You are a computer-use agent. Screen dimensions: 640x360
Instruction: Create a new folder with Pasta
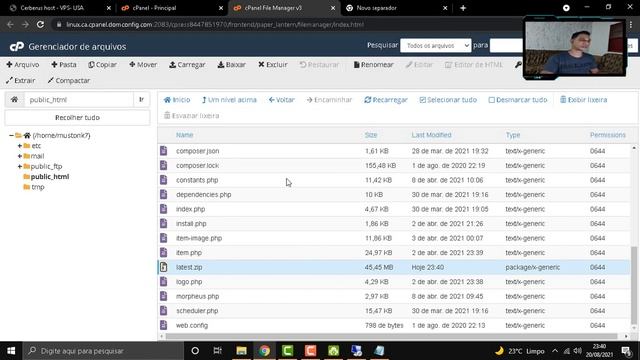tap(64, 64)
